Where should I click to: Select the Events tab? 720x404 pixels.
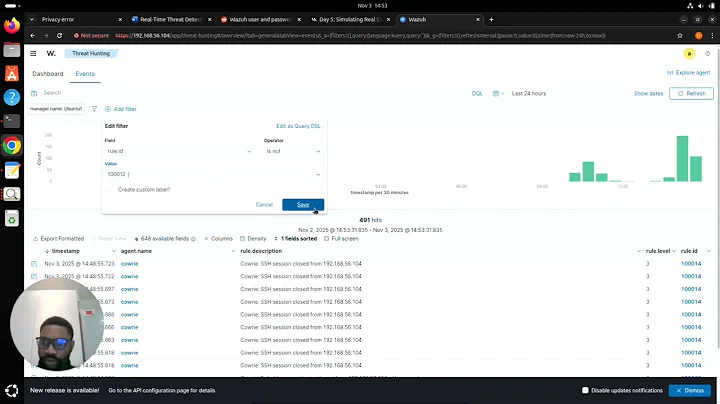(85, 74)
